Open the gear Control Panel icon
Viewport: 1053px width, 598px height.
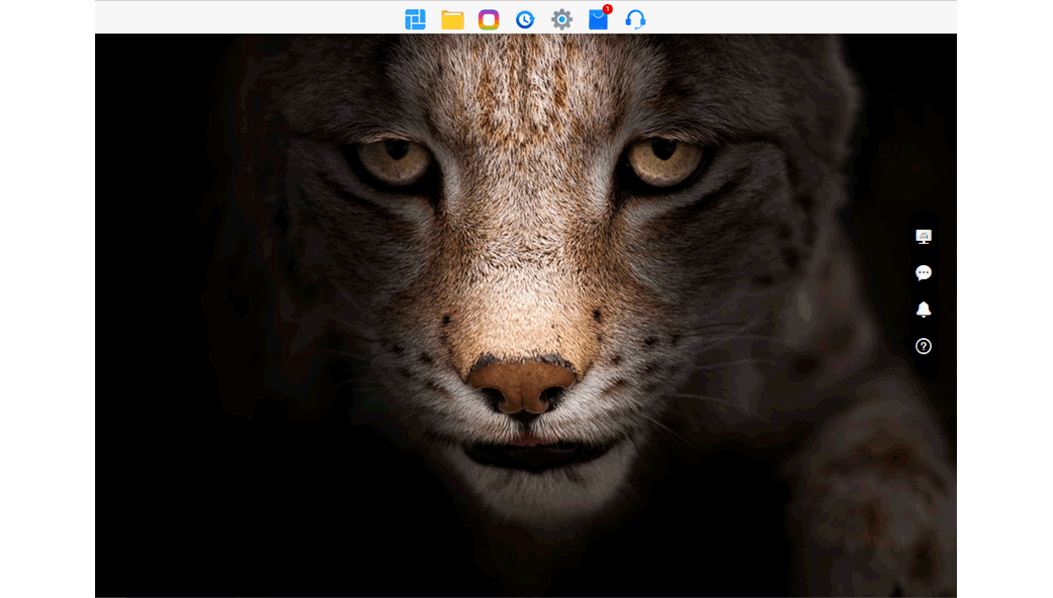coord(561,19)
